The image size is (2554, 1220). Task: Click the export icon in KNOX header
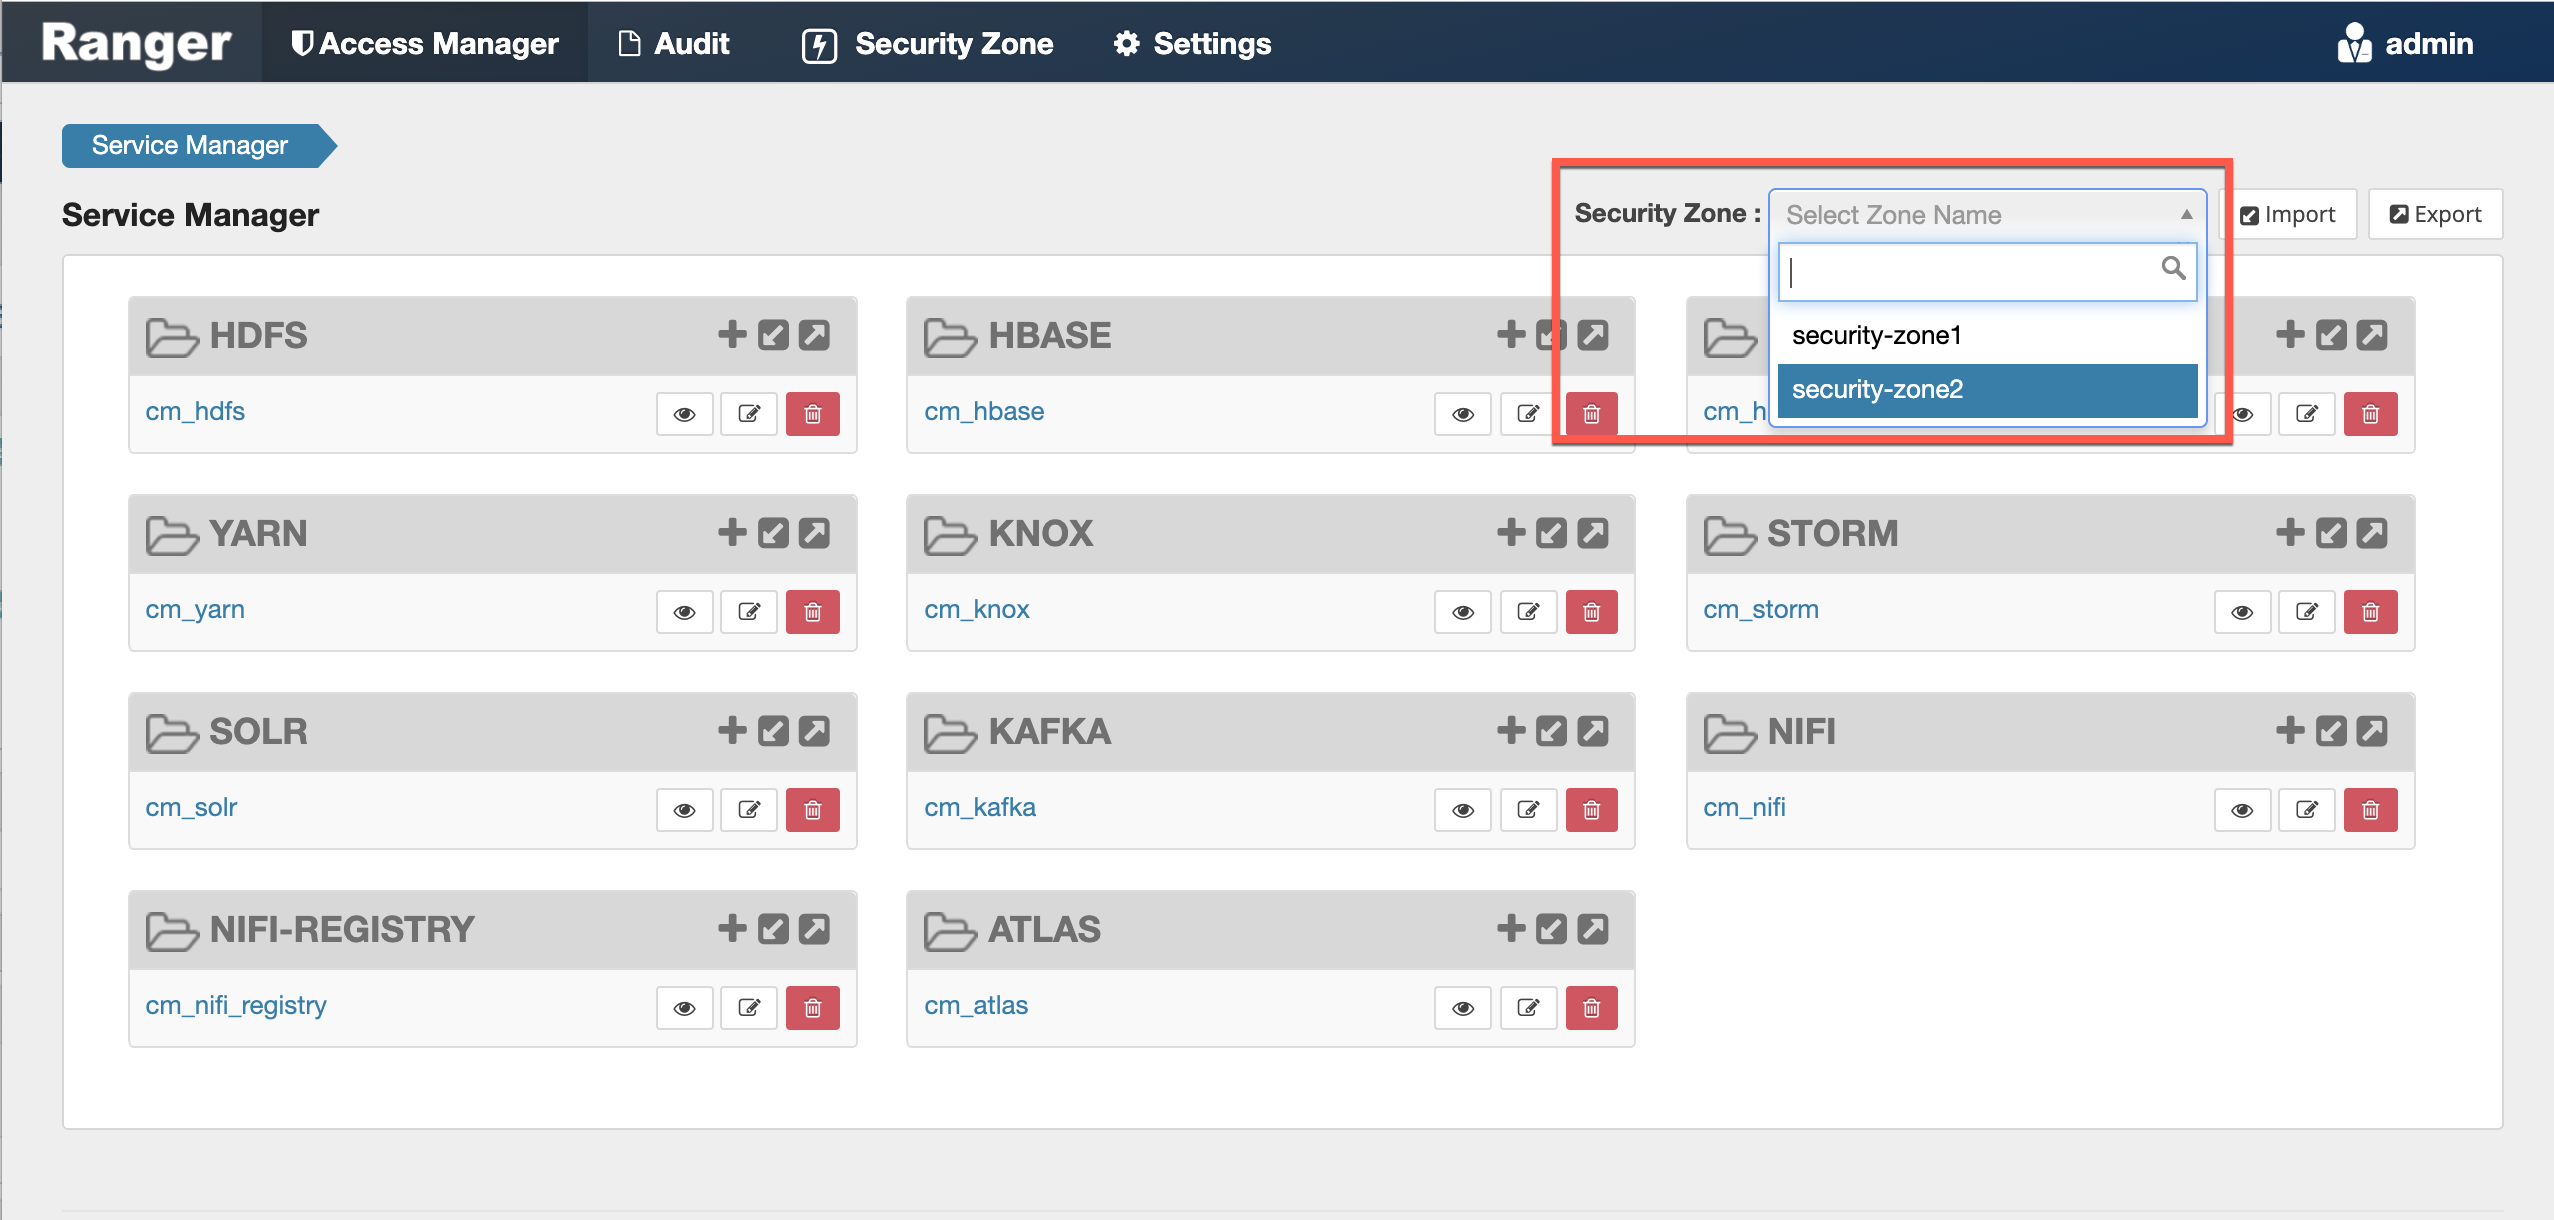(1593, 533)
